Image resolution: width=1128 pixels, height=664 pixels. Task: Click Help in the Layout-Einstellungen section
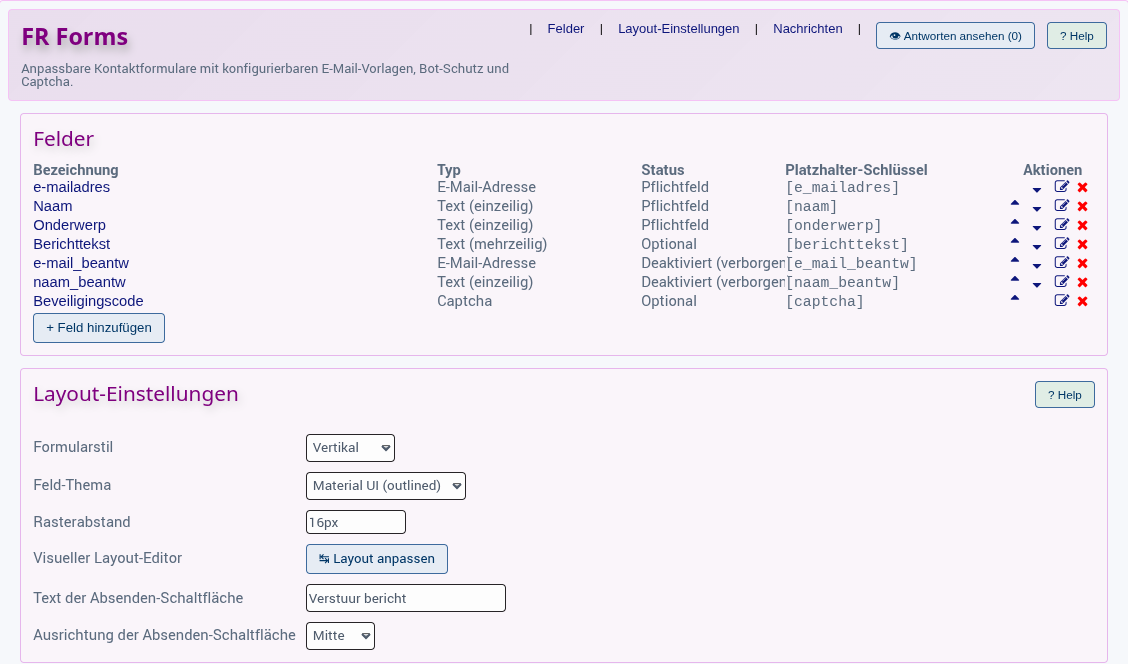(x=1065, y=394)
